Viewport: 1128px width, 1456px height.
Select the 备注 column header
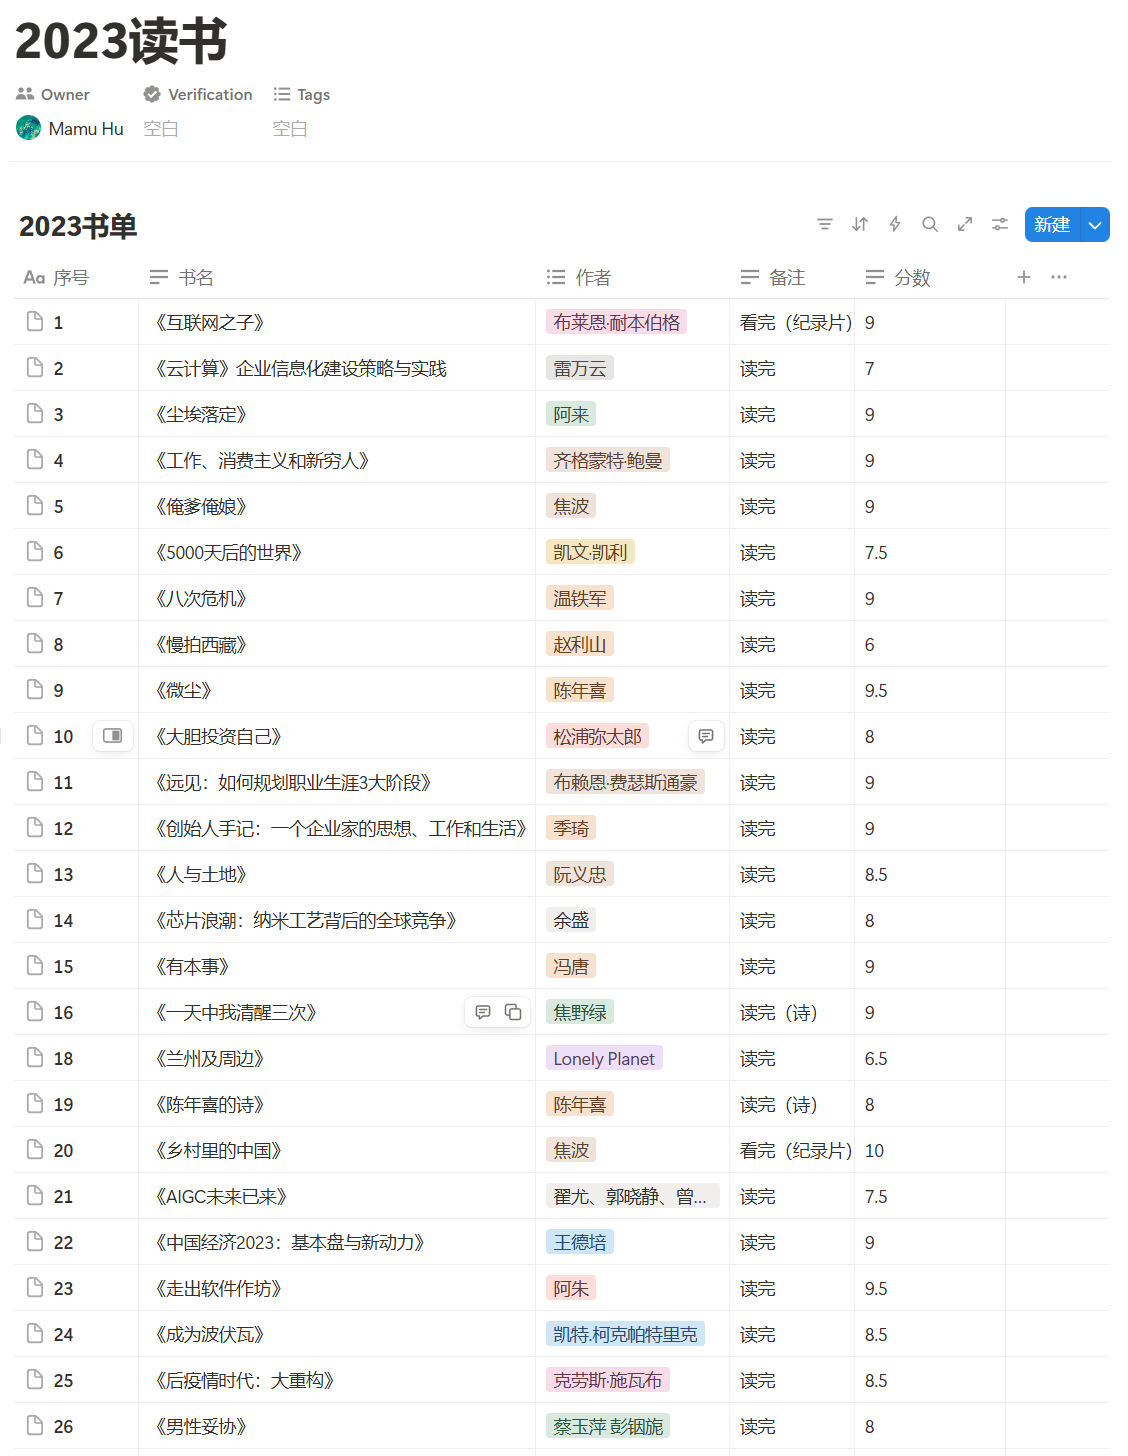tap(786, 277)
